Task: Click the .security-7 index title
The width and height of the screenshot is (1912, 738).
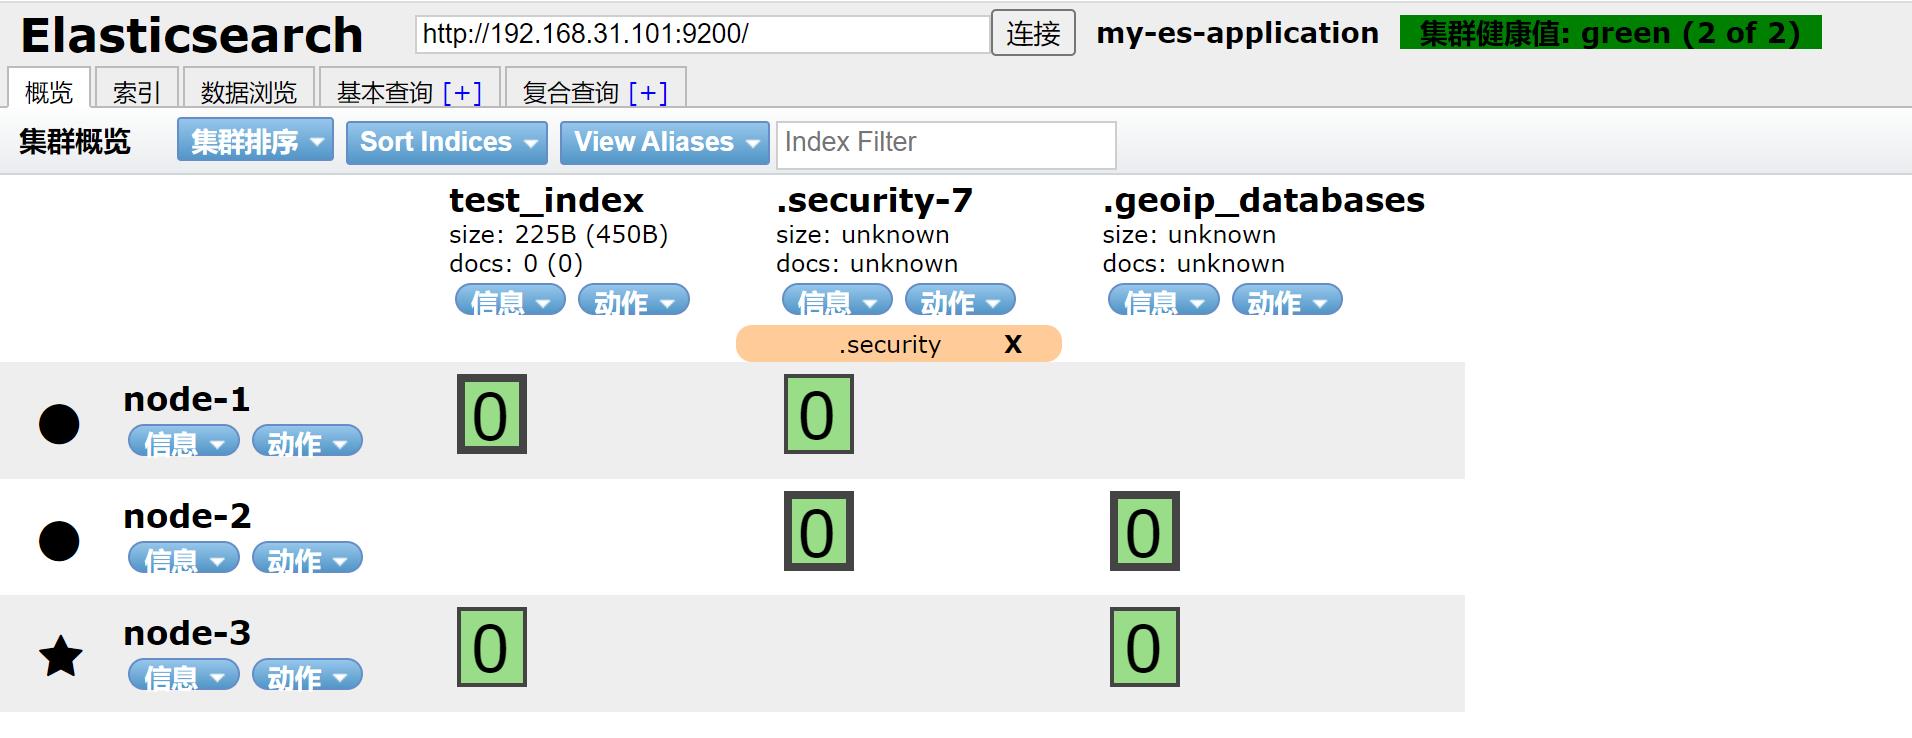Action: 874,199
